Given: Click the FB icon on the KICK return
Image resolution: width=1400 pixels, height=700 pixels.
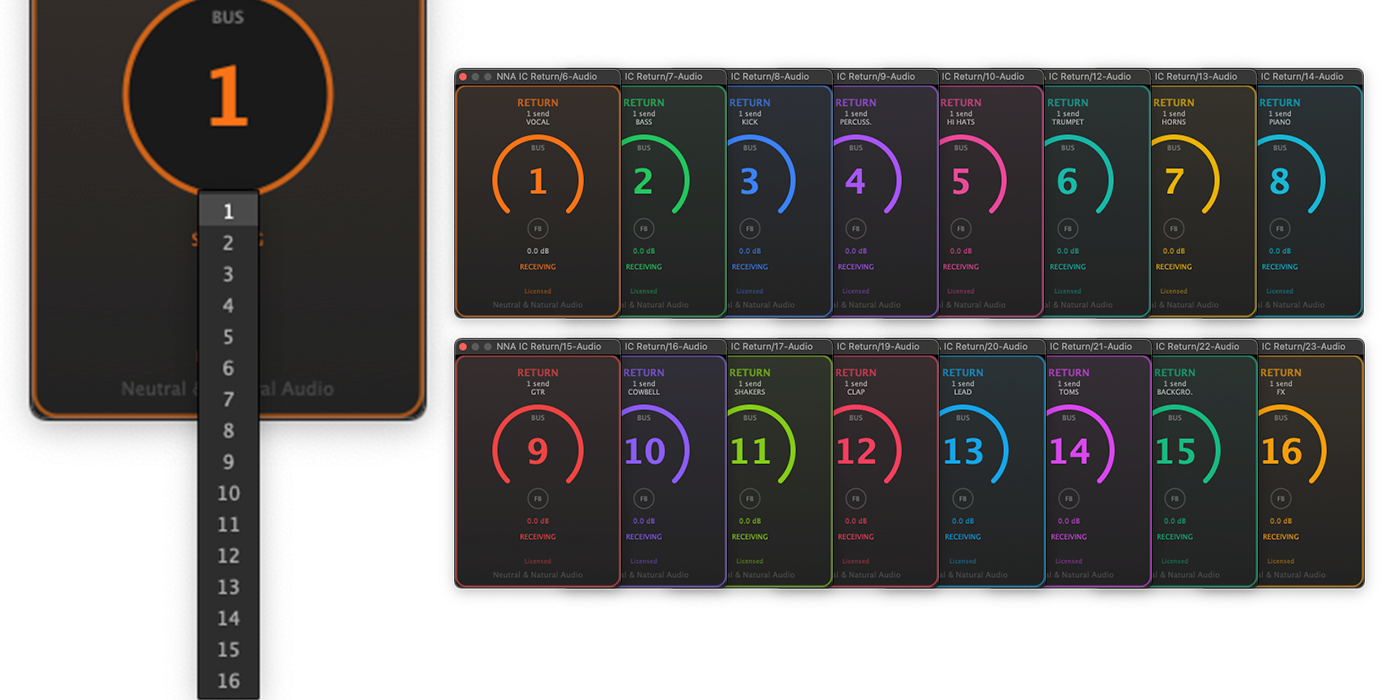Looking at the screenshot, I should tap(749, 227).
